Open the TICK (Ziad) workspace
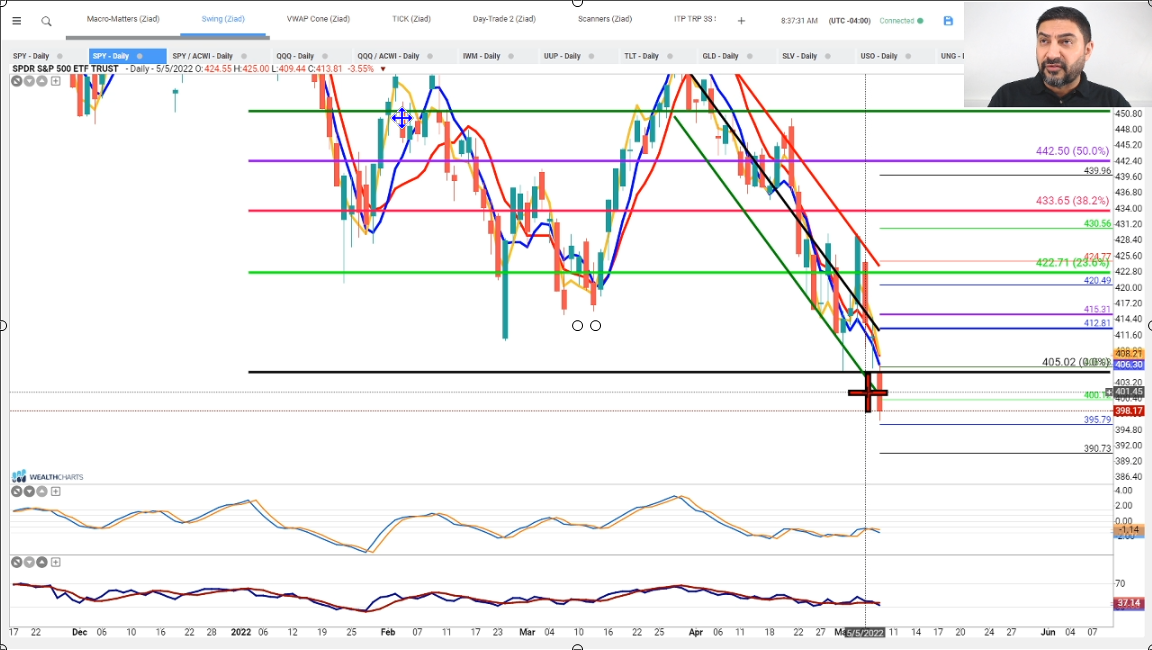Image resolution: width=1152 pixels, height=650 pixels. (x=411, y=19)
